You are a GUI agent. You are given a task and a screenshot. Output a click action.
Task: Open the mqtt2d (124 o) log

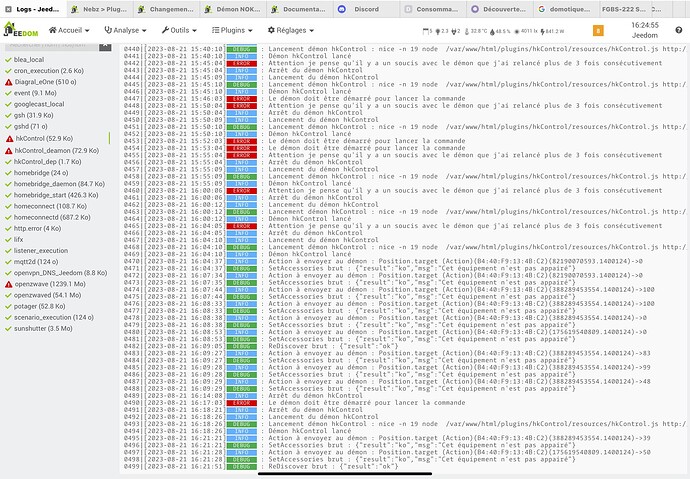[32, 262]
